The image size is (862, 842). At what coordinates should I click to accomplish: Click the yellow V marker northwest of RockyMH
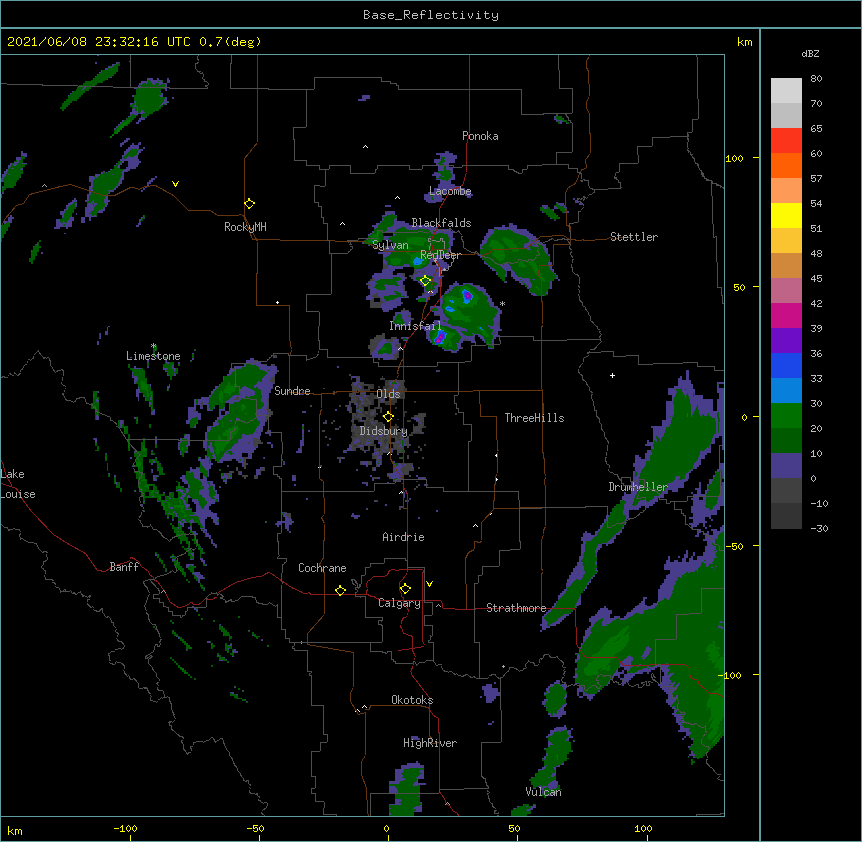point(175,184)
